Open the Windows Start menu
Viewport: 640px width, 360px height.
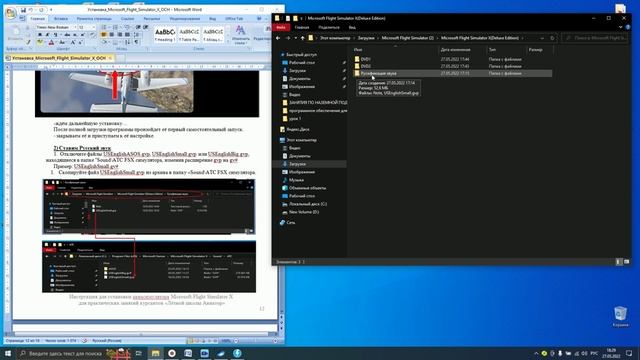(x=8, y=353)
